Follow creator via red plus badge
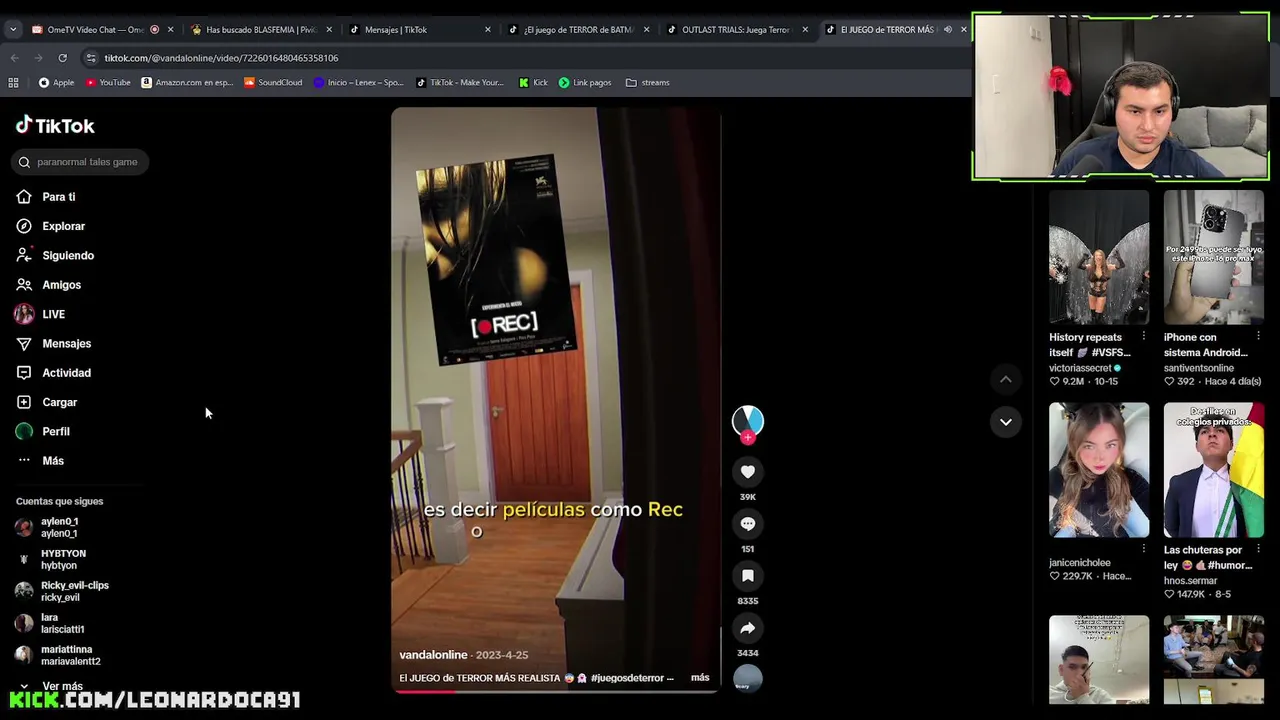 [748, 437]
